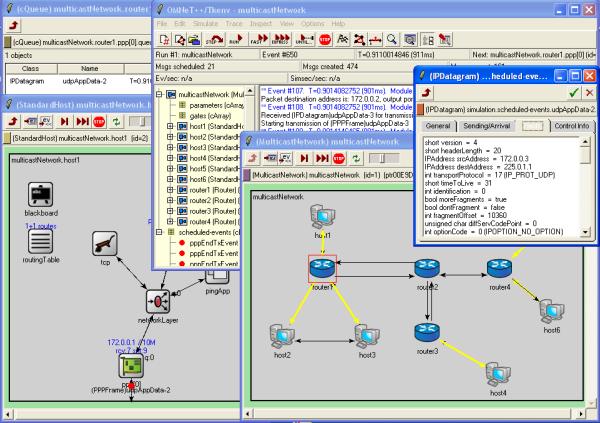
Task: Select the udpAppData-2 row in cQueue list
Action: (78, 81)
